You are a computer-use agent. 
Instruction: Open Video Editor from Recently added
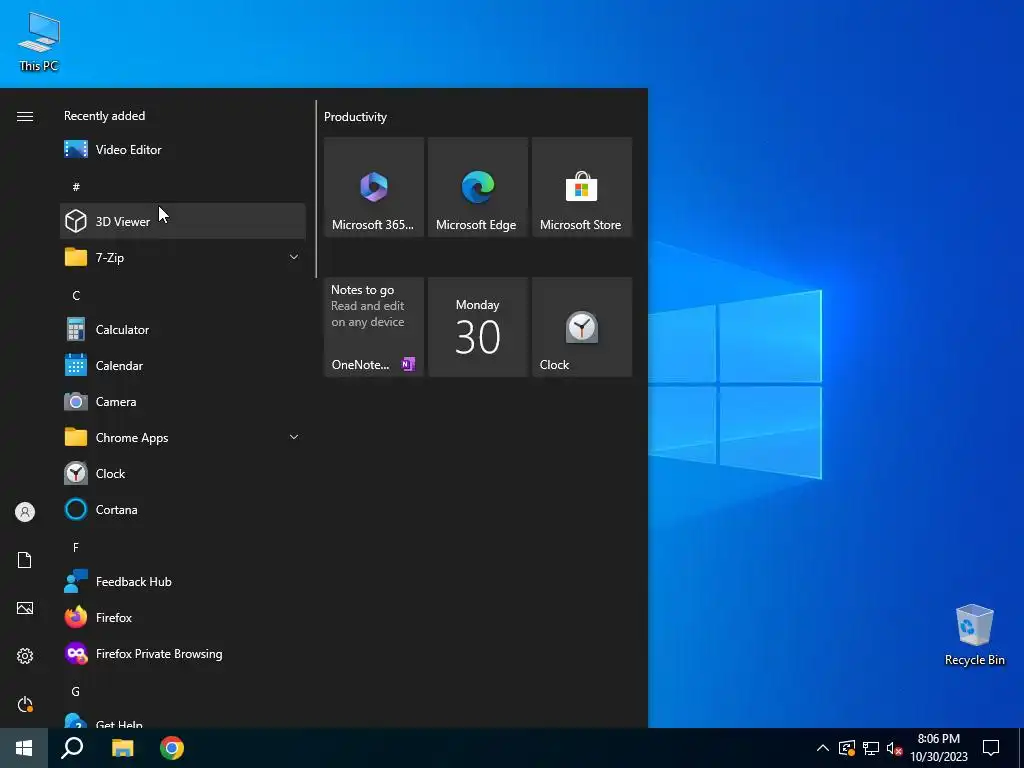[182, 150]
